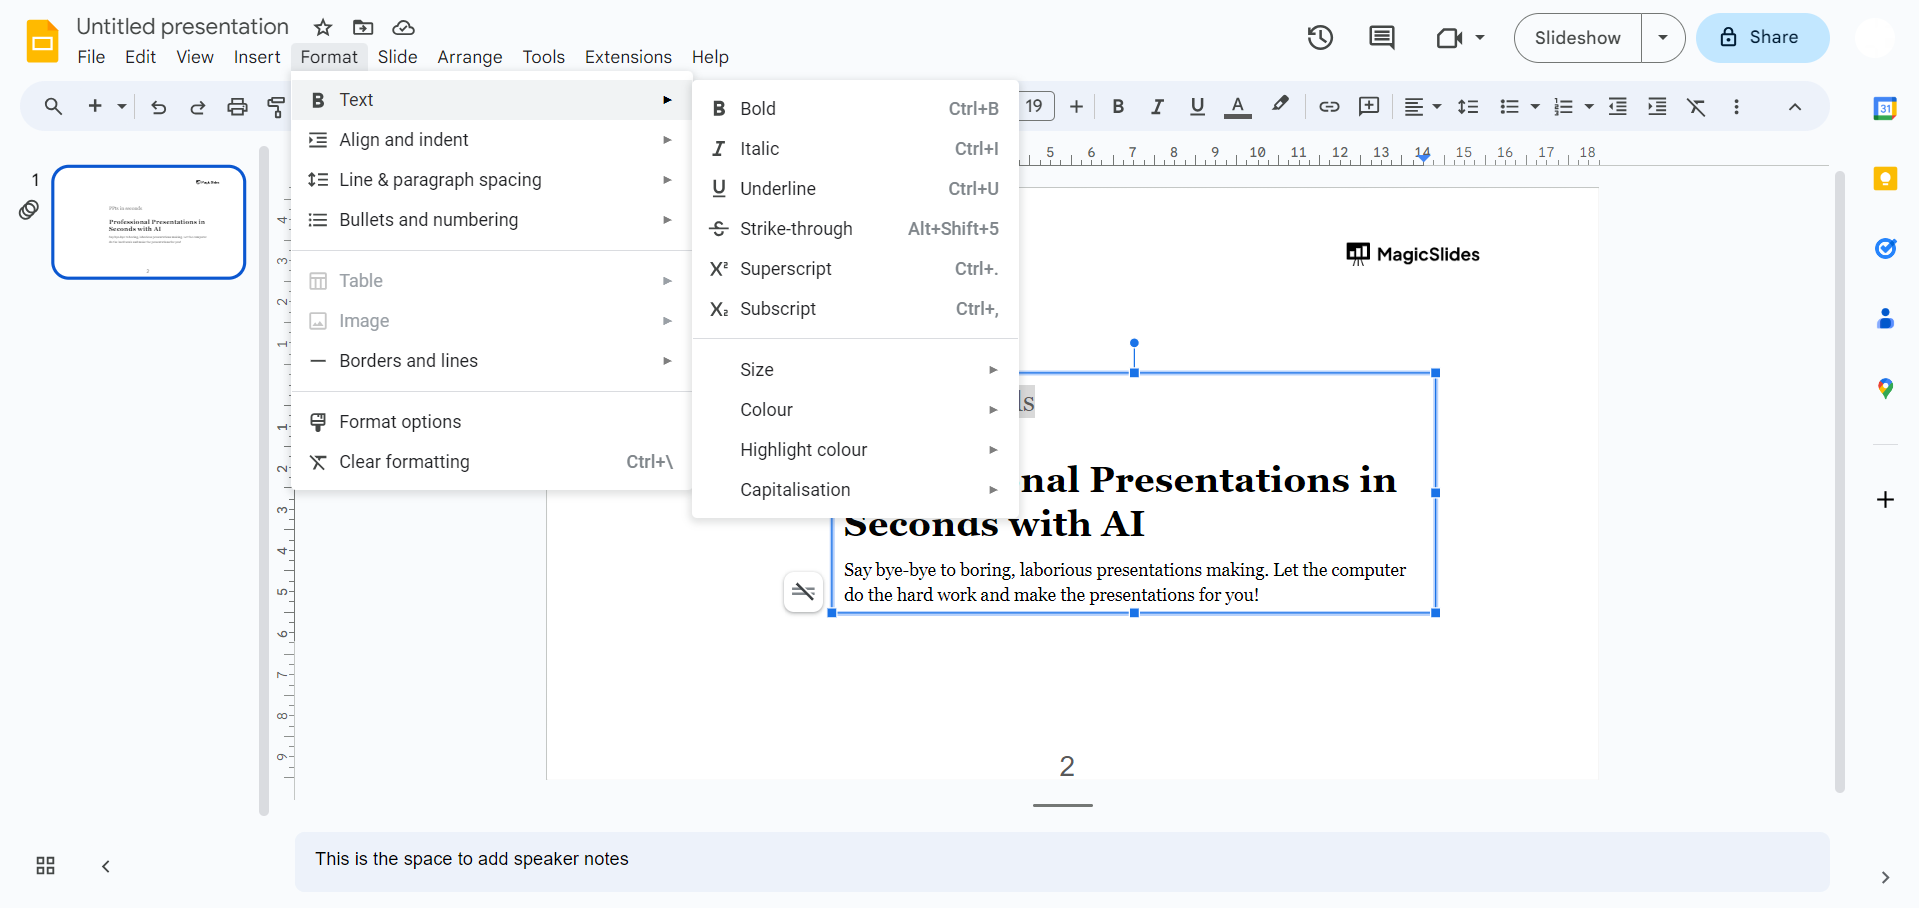Expand the Colour submenu
The image size is (1919, 908).
coord(855,410)
